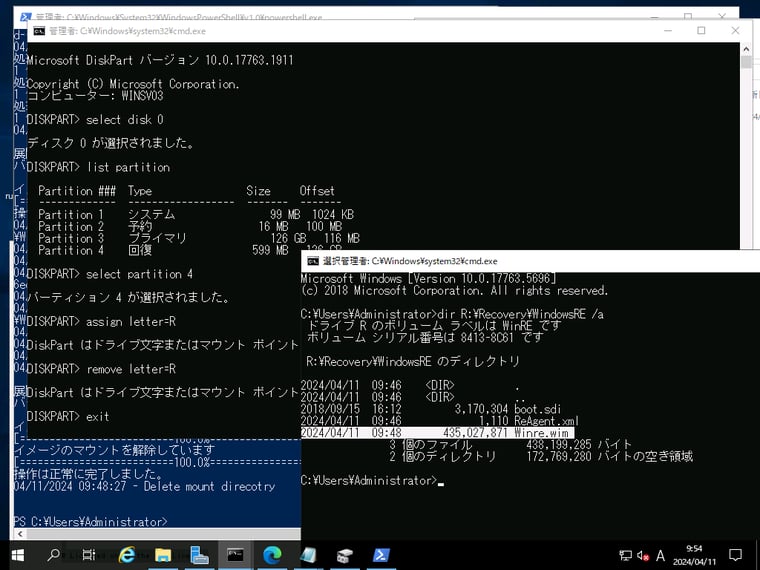Click the highlighted Winre.wim line
The height and width of the screenshot is (570, 760).
pyautogui.click(x=438, y=432)
